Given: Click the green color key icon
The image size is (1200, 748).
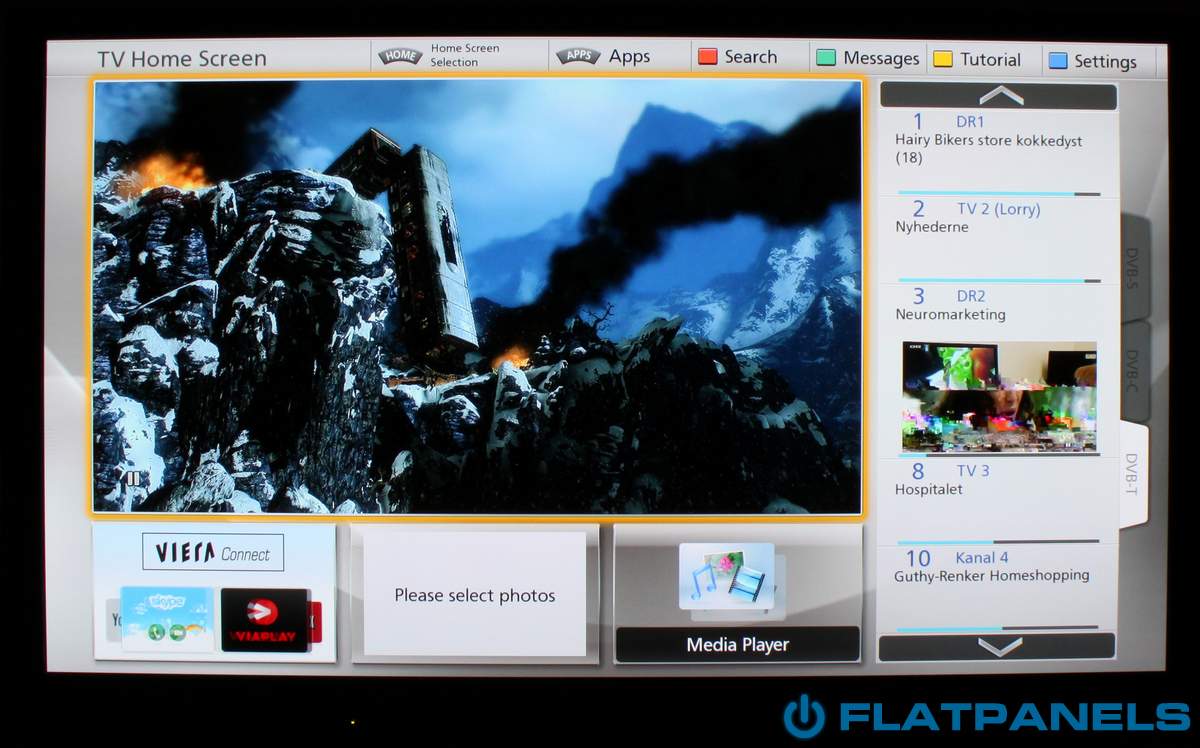Looking at the screenshot, I should click(826, 58).
